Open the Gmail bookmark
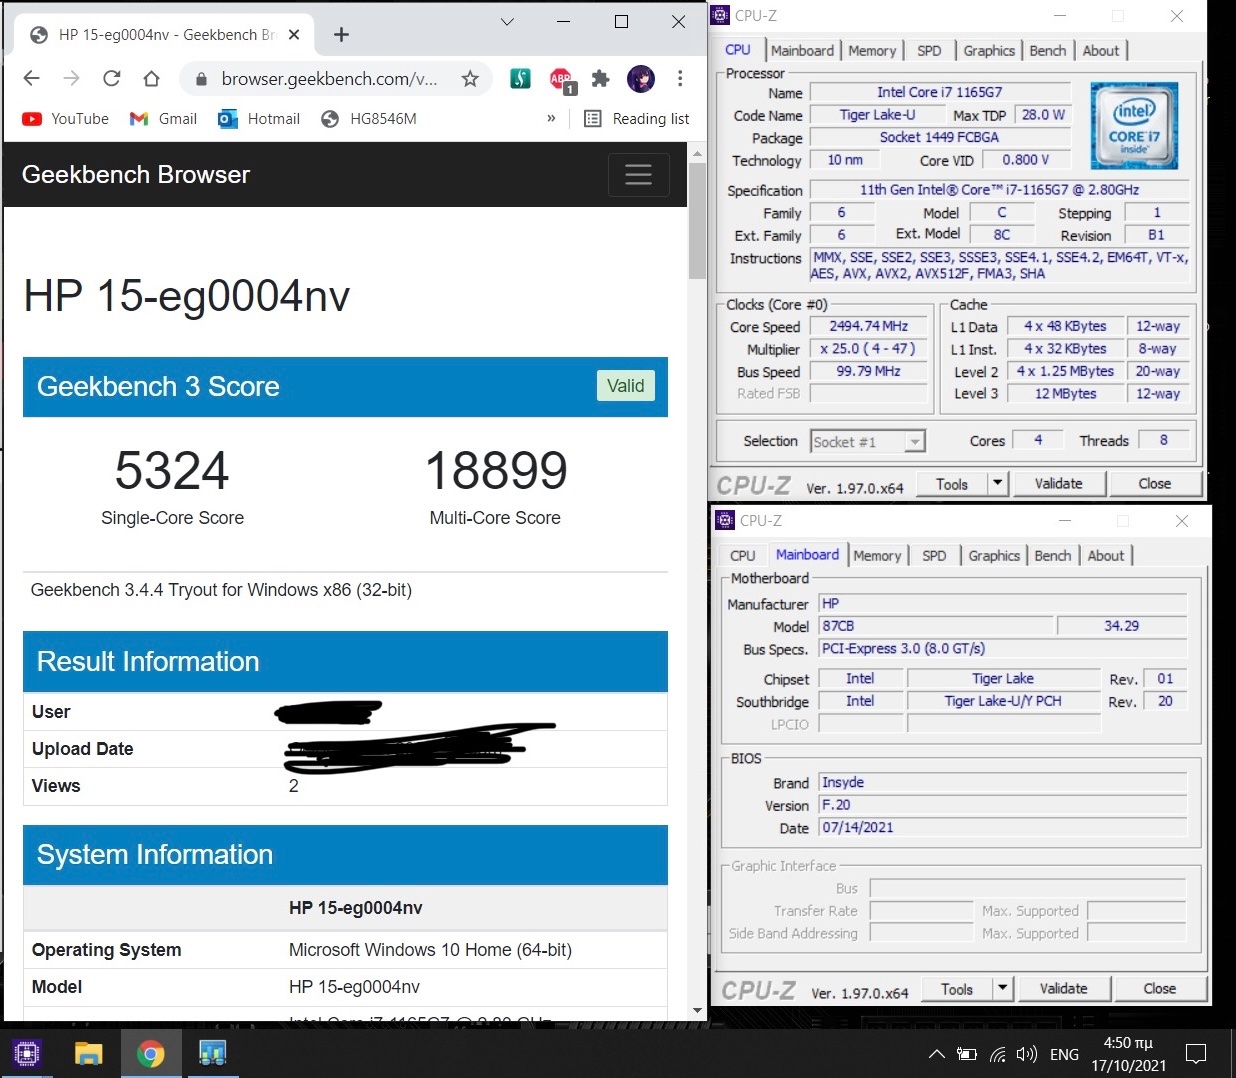Viewport: 1236px width, 1078px height. pos(163,118)
